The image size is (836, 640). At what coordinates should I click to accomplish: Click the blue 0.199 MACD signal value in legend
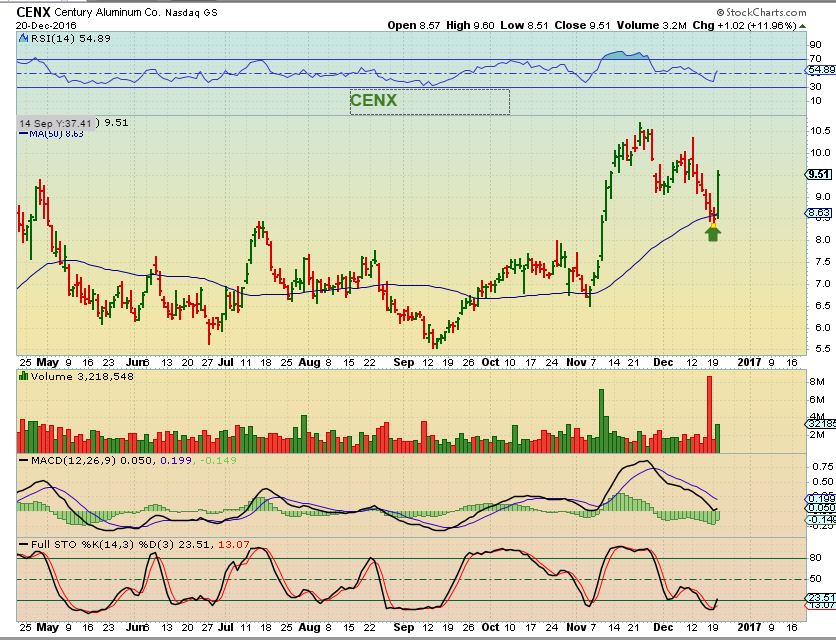pyautogui.click(x=175, y=460)
